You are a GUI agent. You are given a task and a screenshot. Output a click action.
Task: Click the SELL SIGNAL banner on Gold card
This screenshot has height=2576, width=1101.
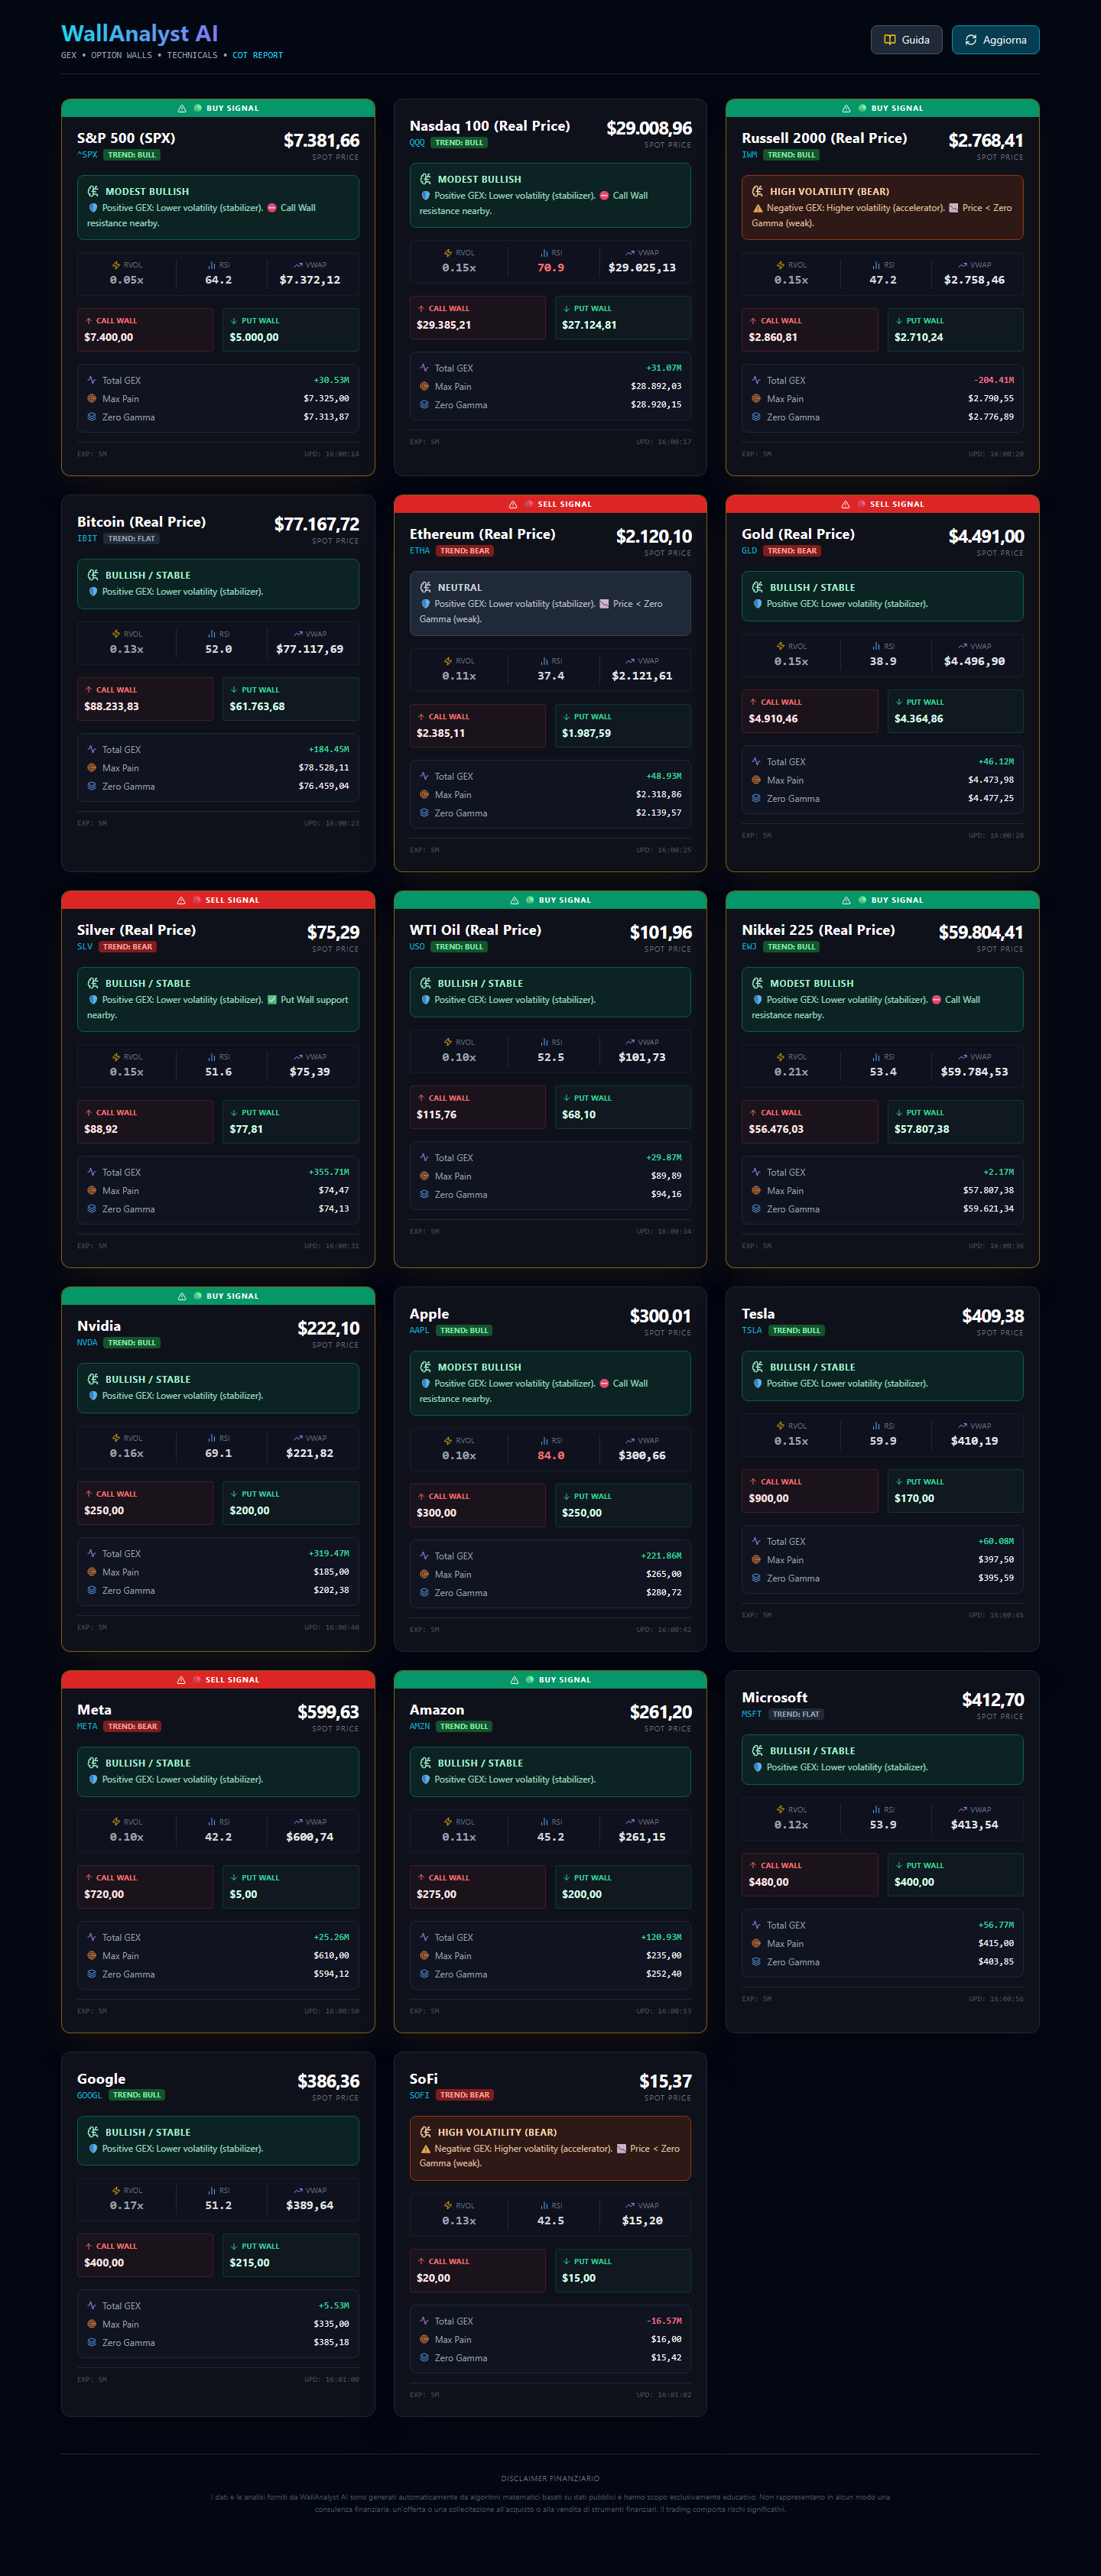point(882,505)
